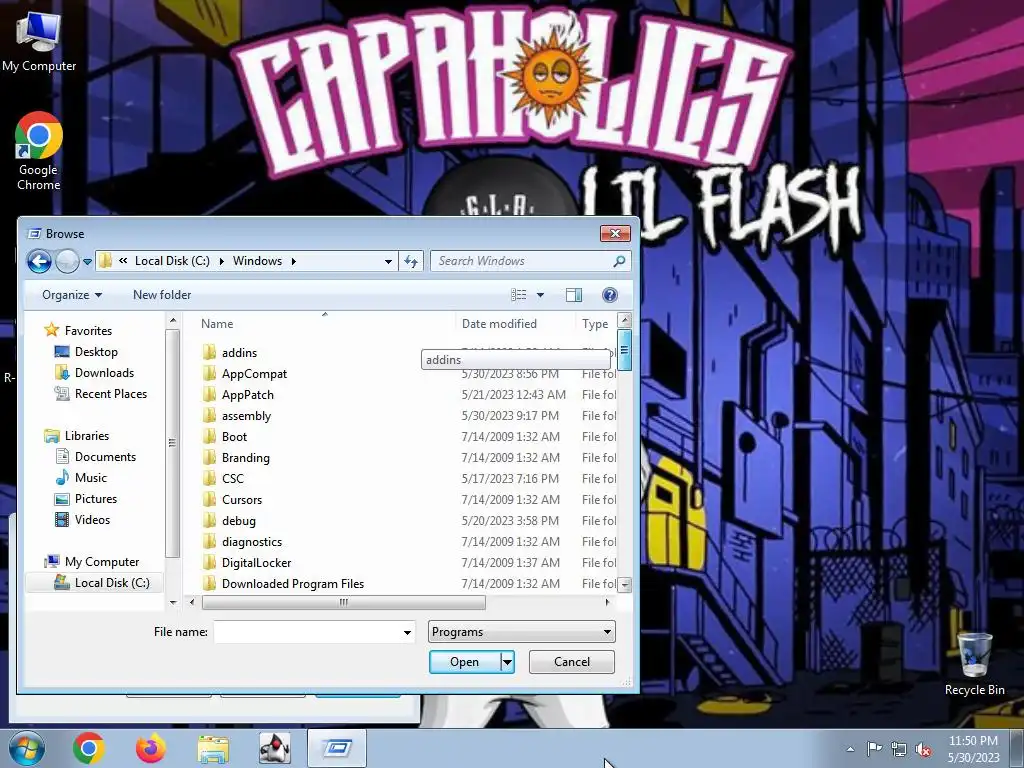The width and height of the screenshot is (1024, 768).
Task: Open the Java app taskbar icon
Action: (275, 748)
